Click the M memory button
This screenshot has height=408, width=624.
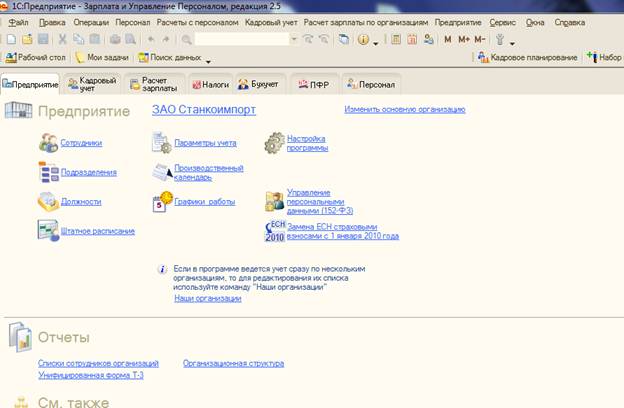pos(448,39)
